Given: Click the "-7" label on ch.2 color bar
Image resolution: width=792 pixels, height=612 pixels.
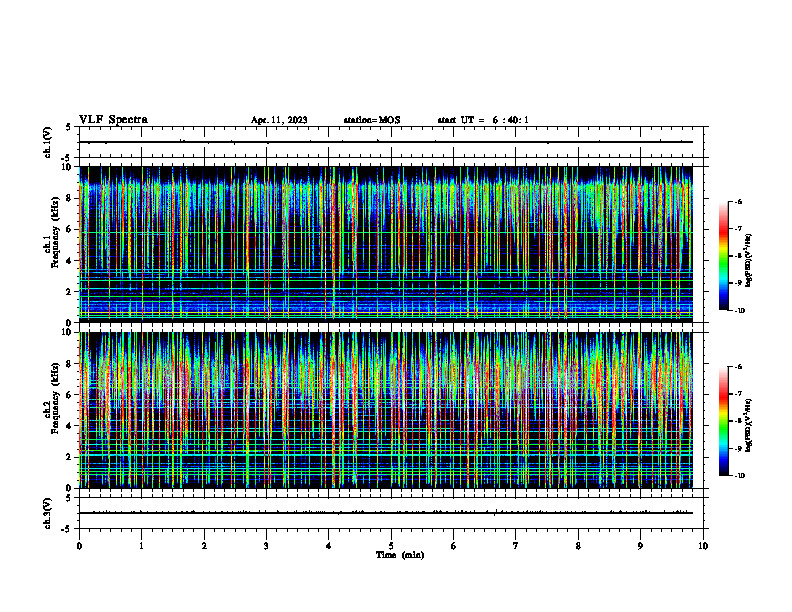Looking at the screenshot, I should click(x=738, y=394).
